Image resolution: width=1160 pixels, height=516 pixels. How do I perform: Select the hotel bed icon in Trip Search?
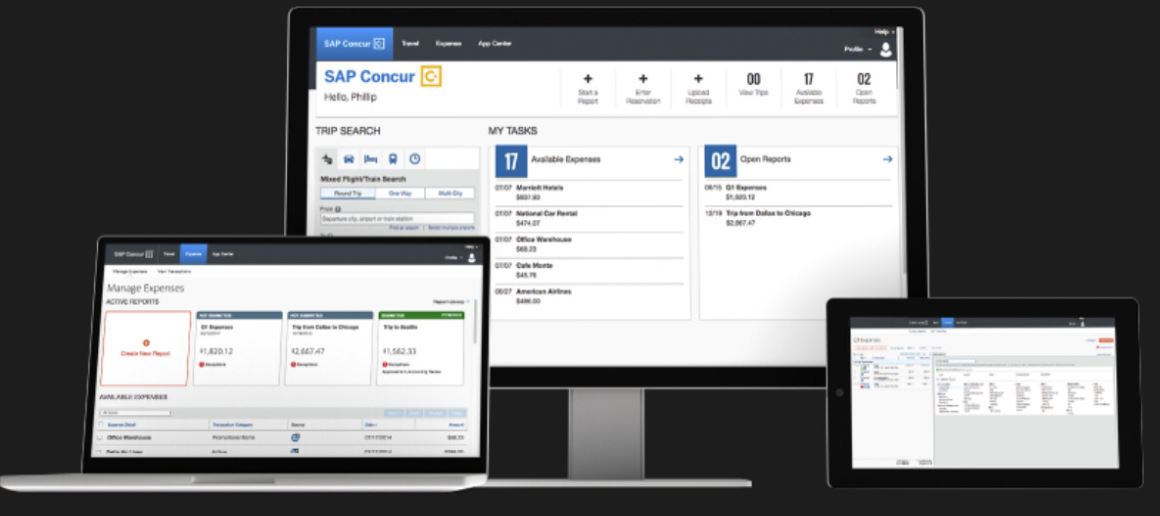371,159
